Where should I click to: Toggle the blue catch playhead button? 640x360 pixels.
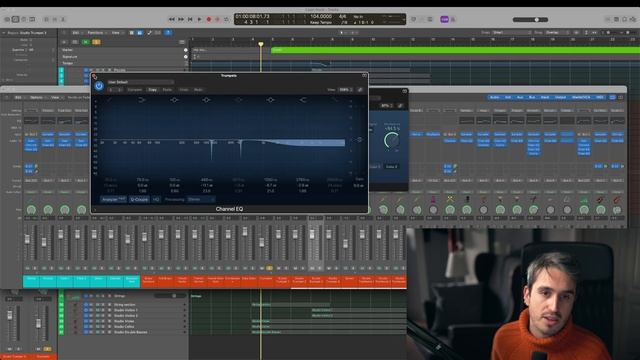(168, 33)
